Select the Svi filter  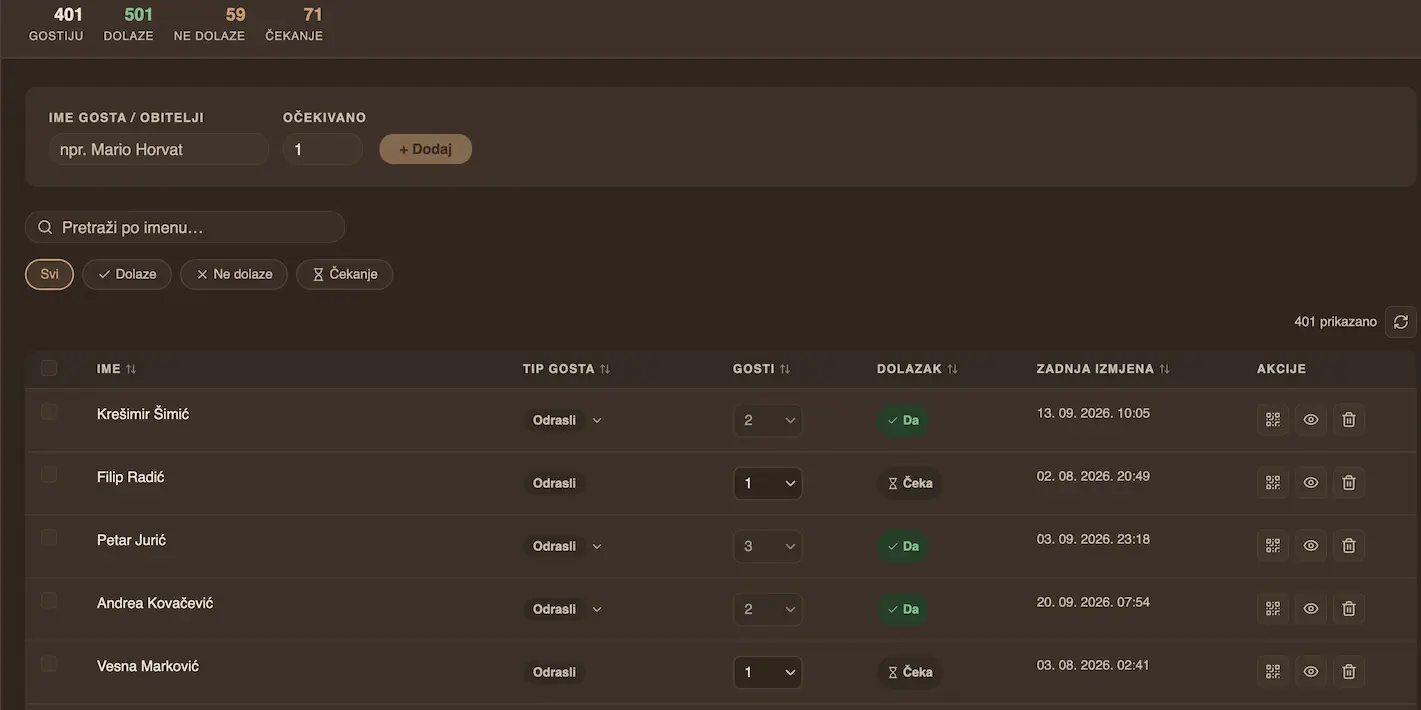click(49, 274)
